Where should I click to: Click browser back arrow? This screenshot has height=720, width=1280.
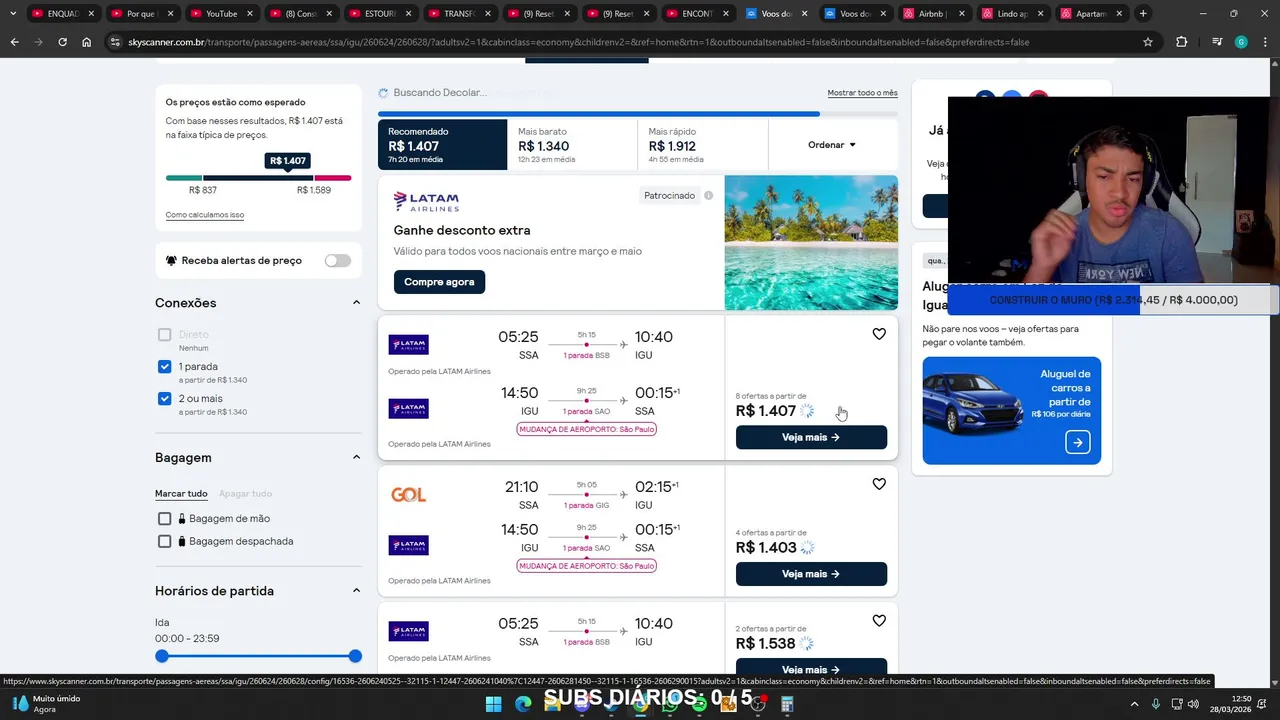pyautogui.click(x=14, y=42)
